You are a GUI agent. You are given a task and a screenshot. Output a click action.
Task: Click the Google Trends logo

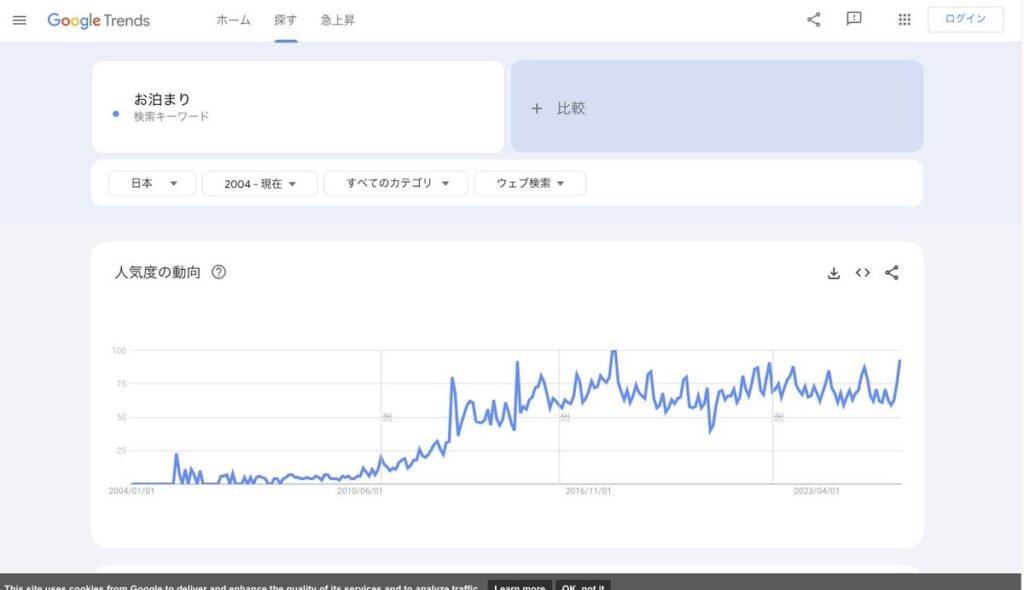(98, 20)
